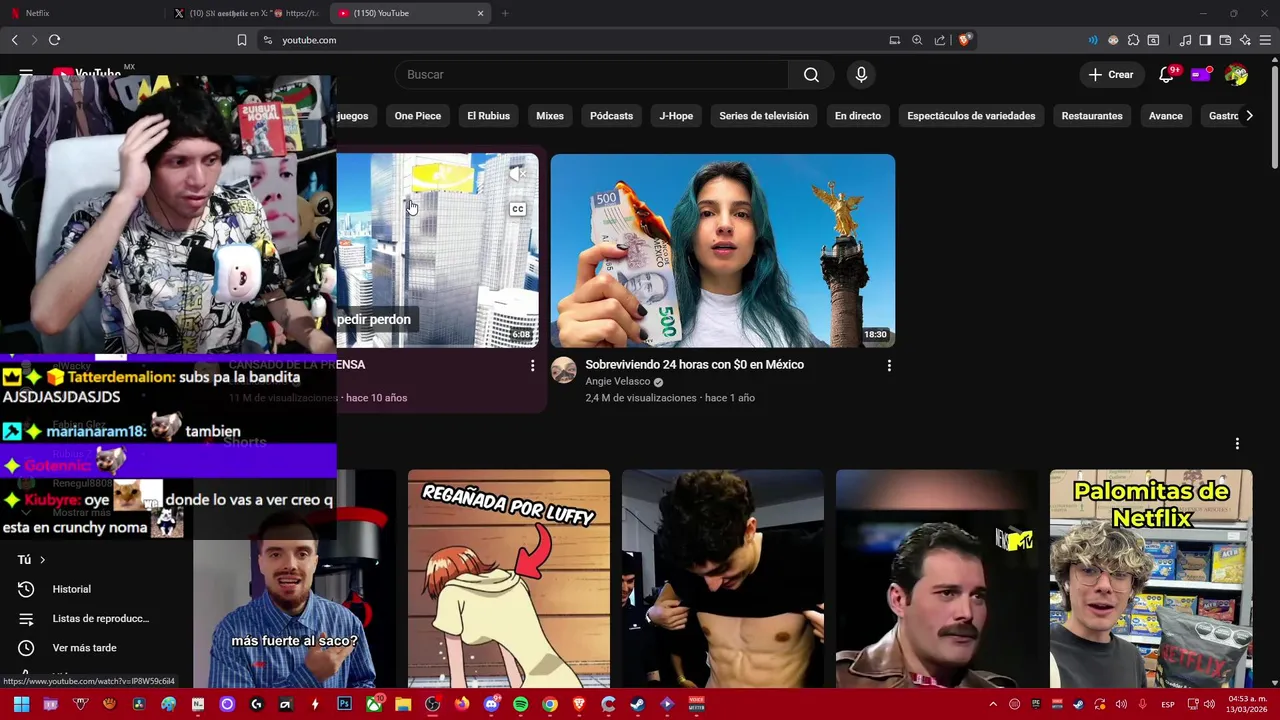Select the El Rubius filter chip
Screen dimensions: 1280x720
[488, 116]
